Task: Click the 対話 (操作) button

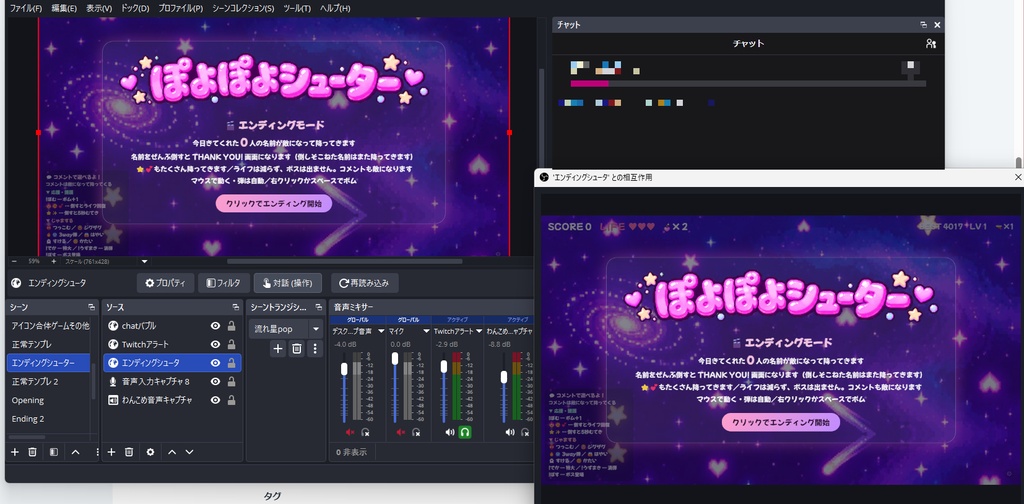Action: click(287, 283)
